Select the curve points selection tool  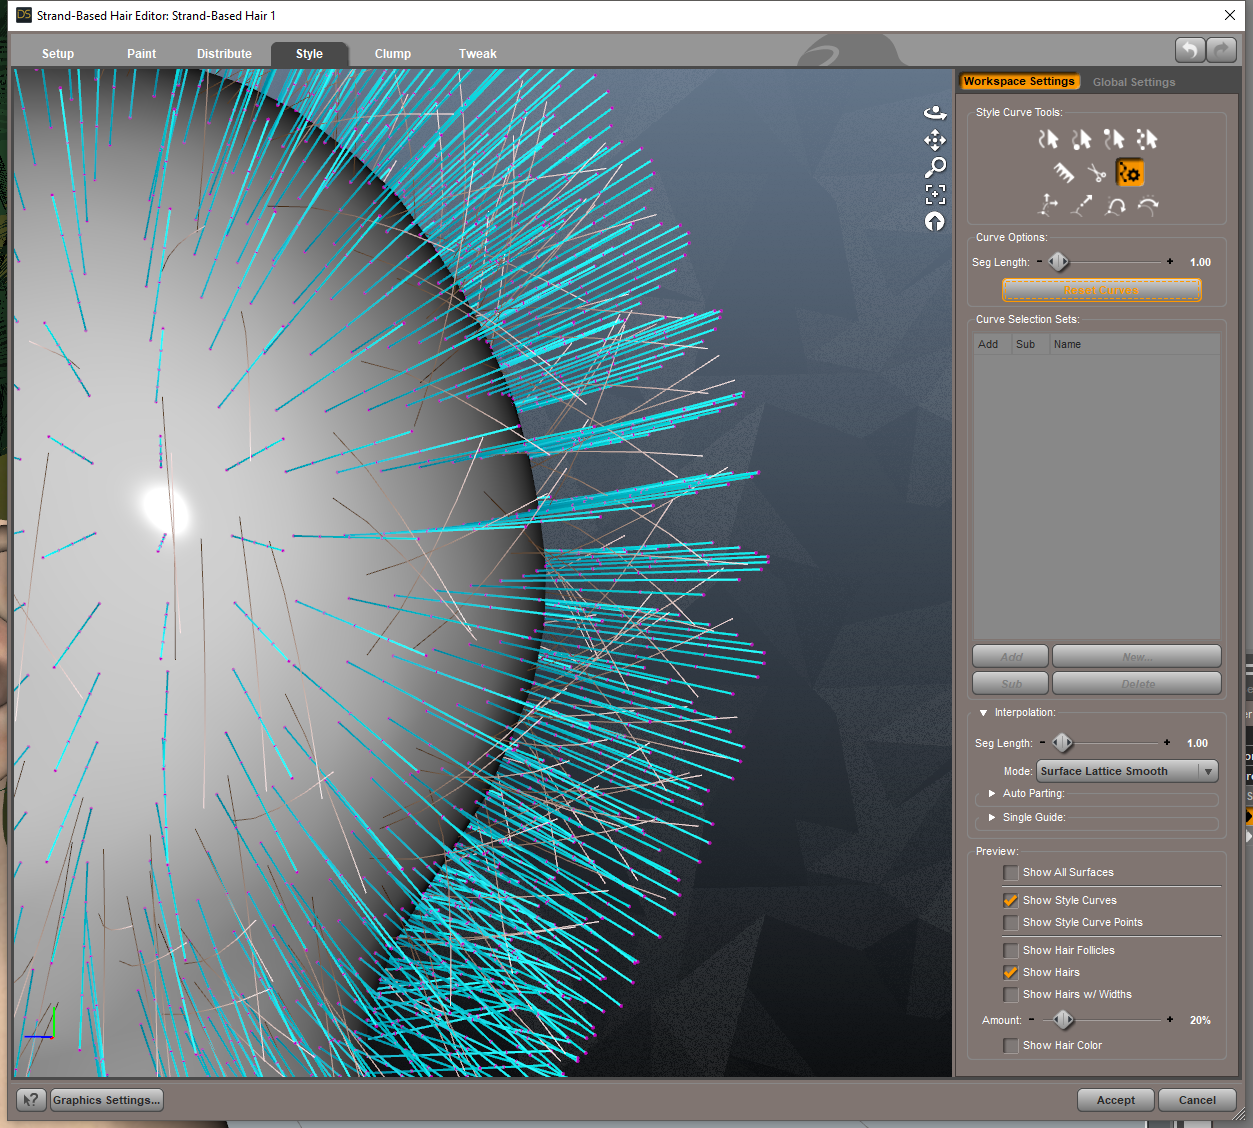pyautogui.click(x=1147, y=139)
